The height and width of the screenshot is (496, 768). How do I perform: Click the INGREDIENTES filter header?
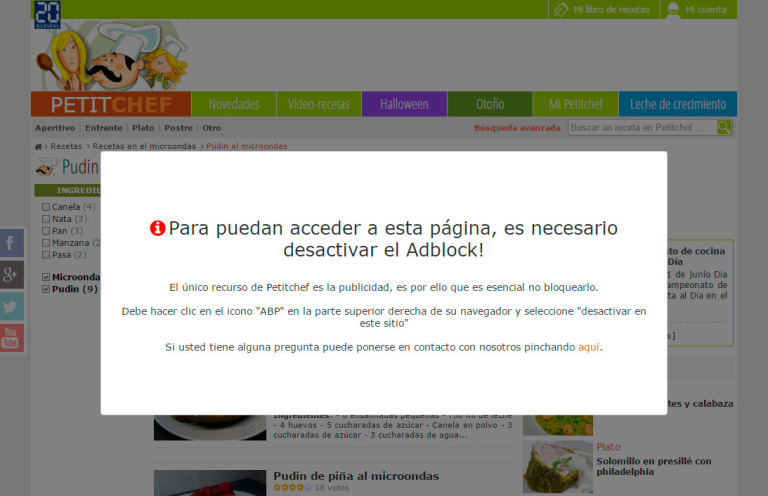tap(68, 190)
